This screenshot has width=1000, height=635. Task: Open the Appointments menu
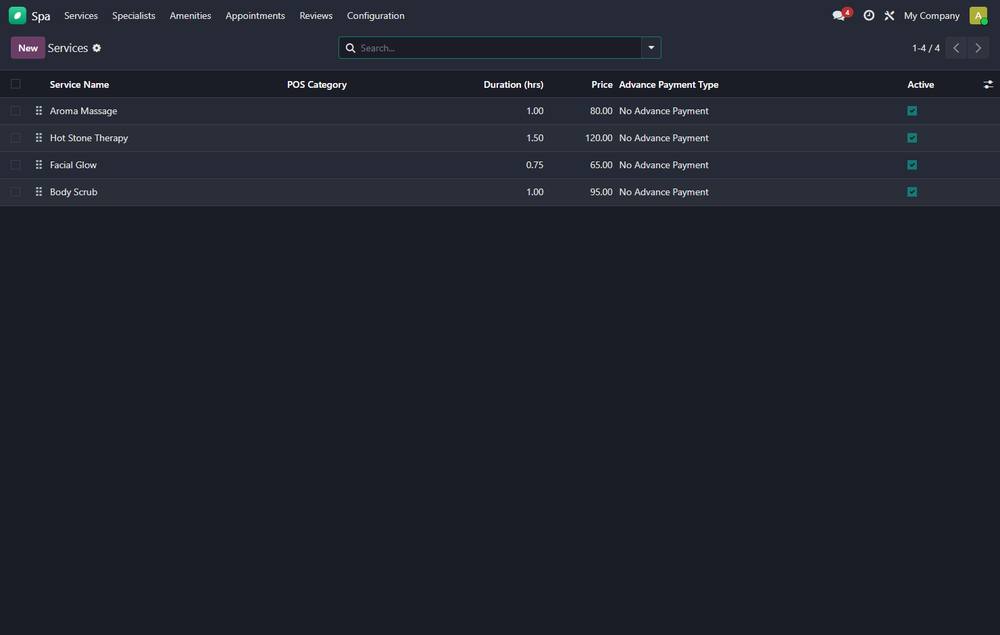pyautogui.click(x=255, y=15)
